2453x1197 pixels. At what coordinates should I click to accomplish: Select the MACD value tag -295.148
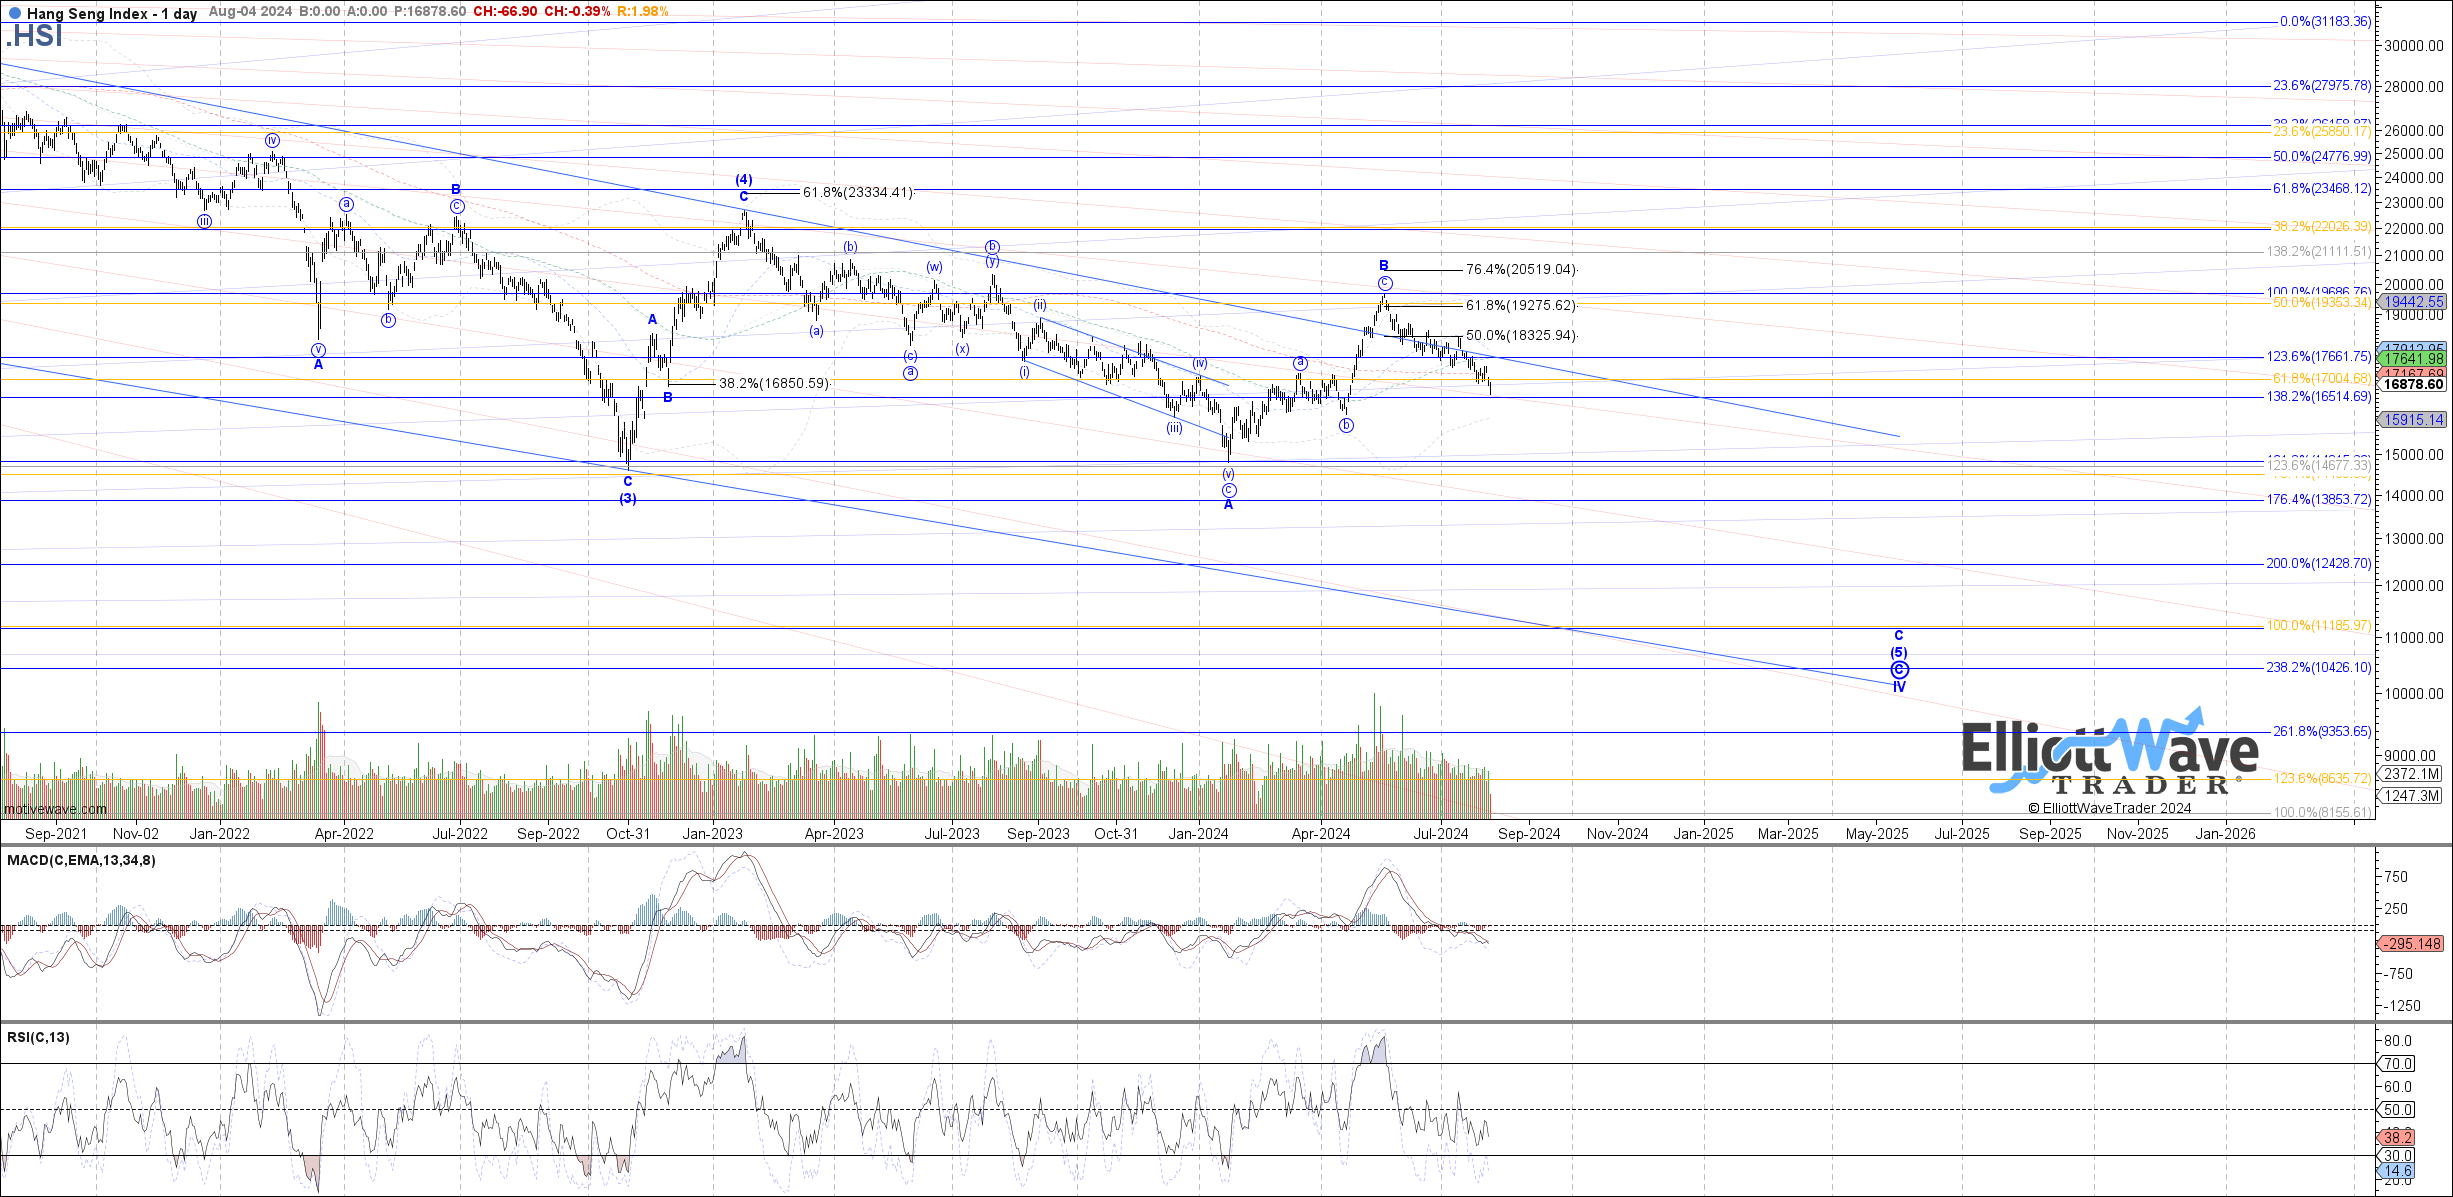2409,944
